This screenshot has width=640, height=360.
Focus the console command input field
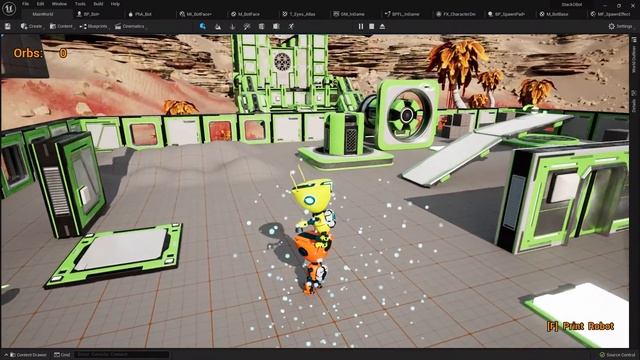point(122,355)
